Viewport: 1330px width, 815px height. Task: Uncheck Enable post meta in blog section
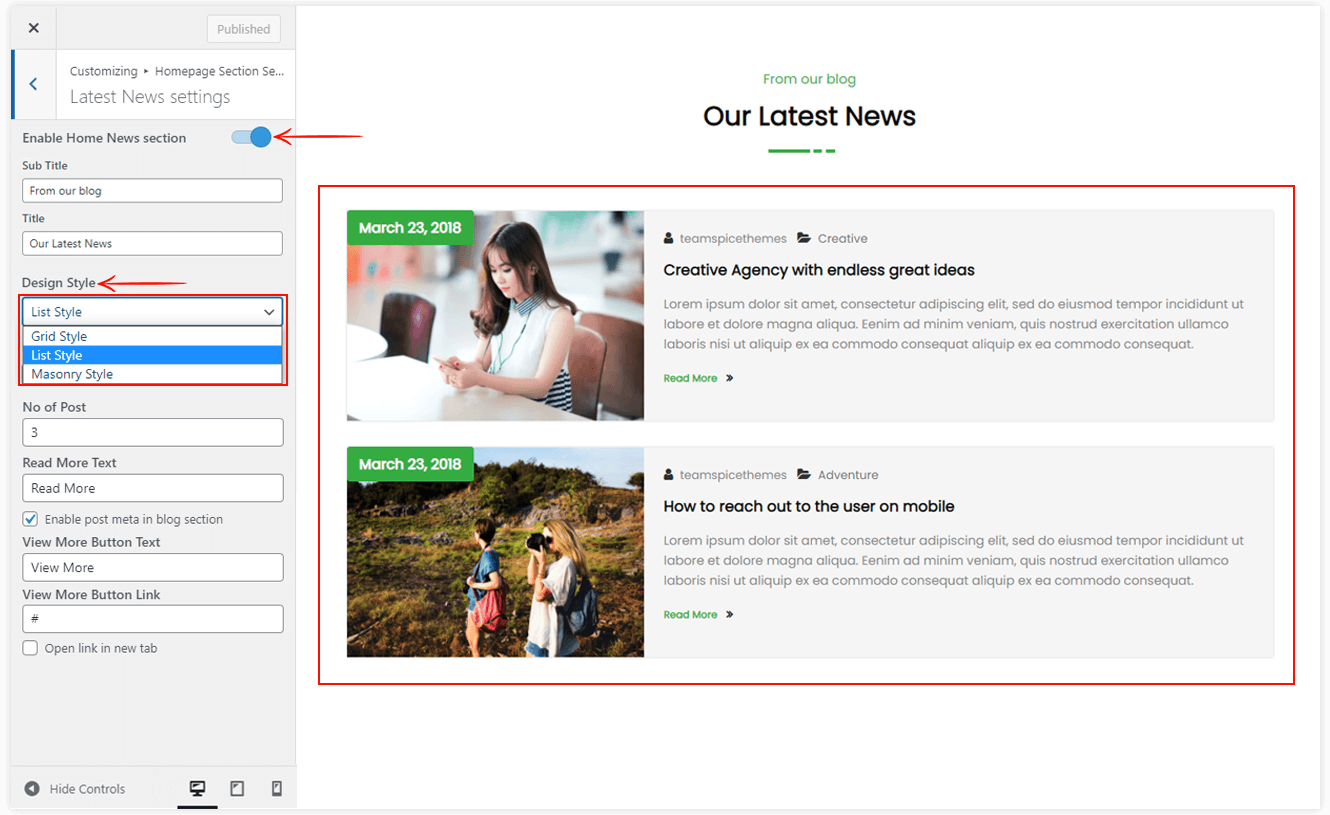click(x=30, y=519)
